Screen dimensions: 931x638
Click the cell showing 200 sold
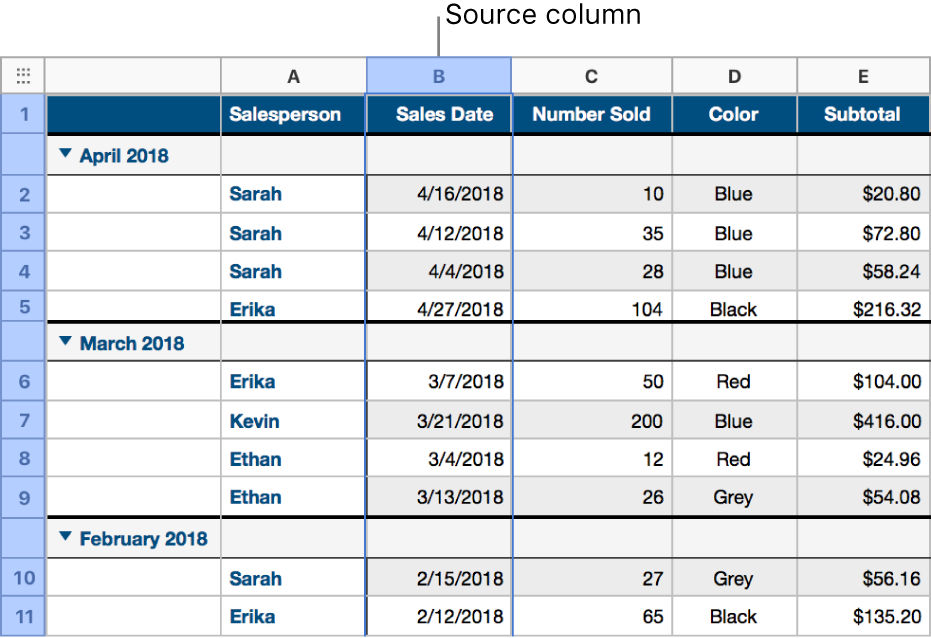click(591, 421)
